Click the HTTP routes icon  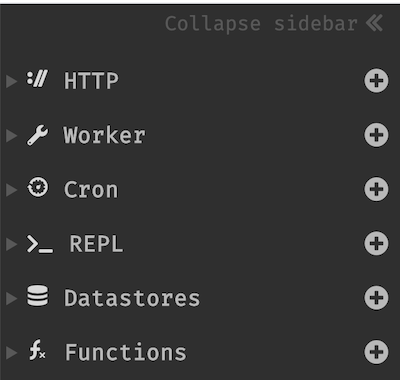pos(37,79)
